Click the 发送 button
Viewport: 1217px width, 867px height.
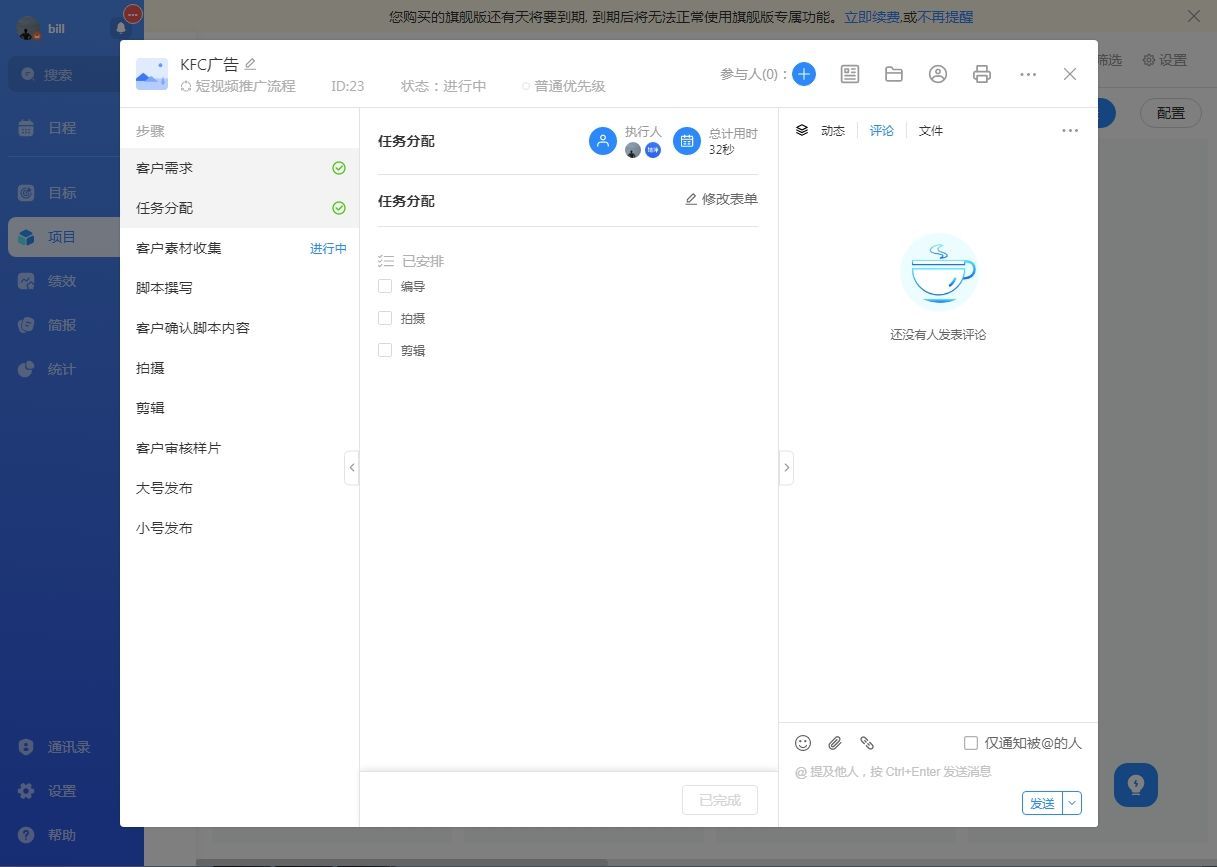tap(1042, 803)
